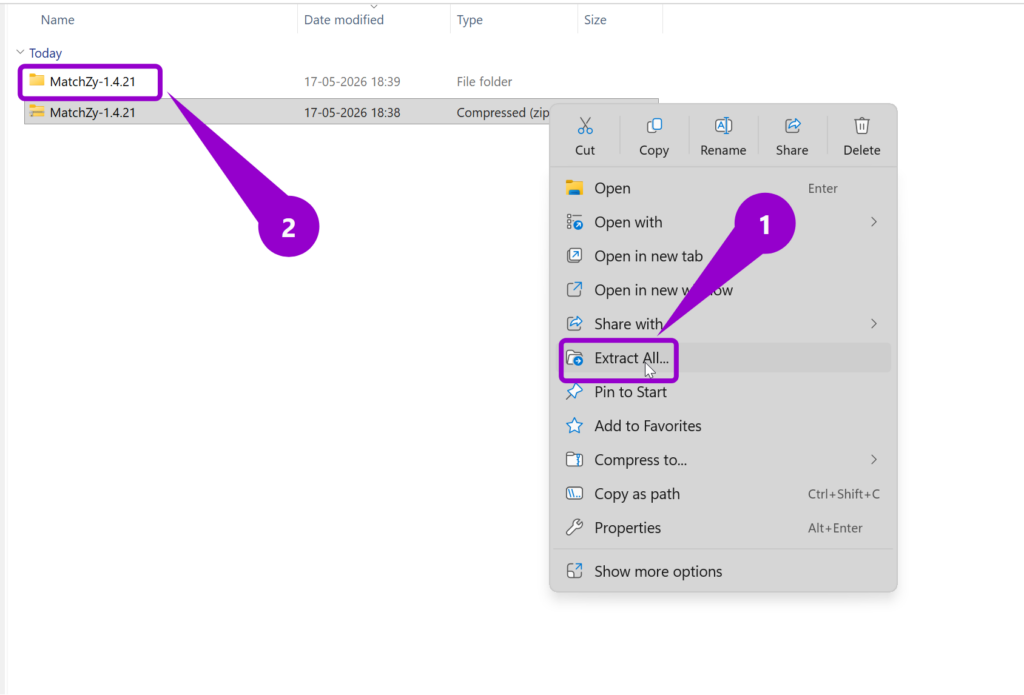
Task: Expand the Share with submenu arrow
Action: [873, 323]
